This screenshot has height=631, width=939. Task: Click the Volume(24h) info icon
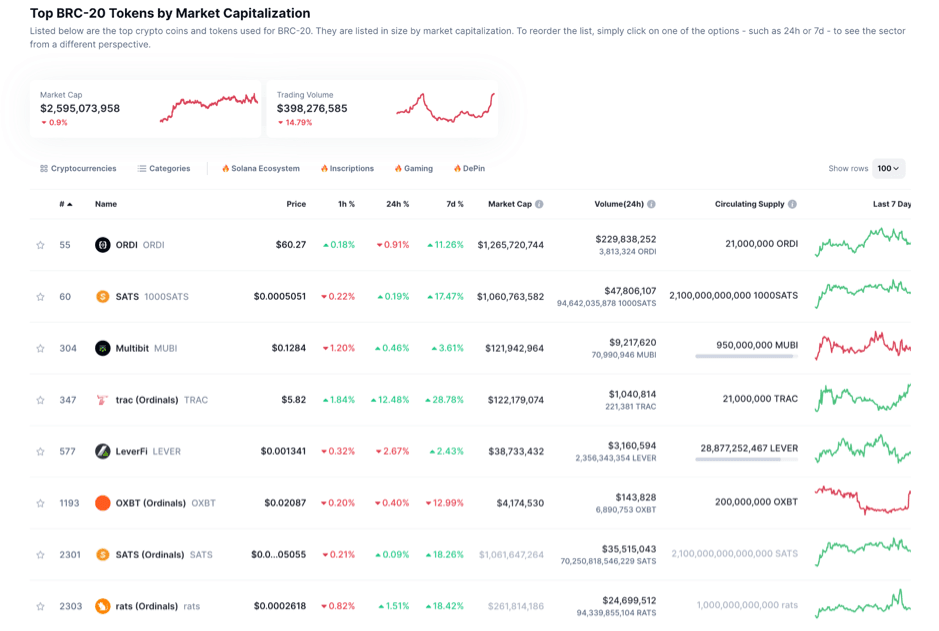point(651,204)
